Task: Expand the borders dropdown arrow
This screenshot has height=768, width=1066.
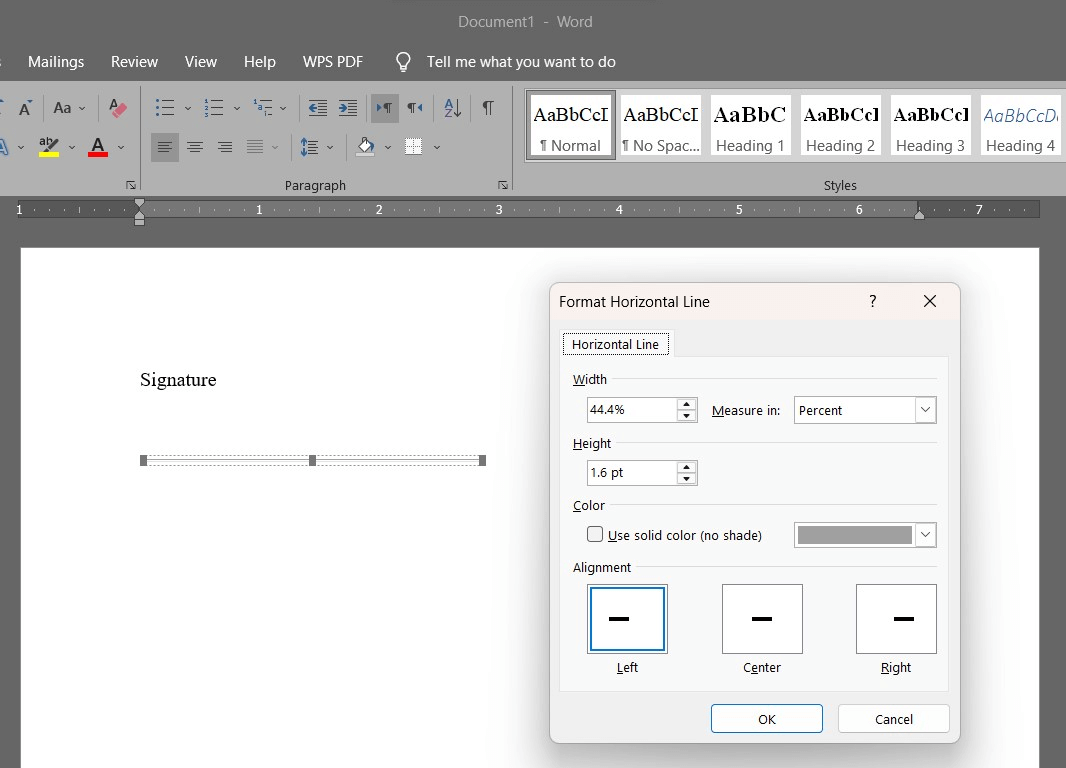Action: click(436, 147)
